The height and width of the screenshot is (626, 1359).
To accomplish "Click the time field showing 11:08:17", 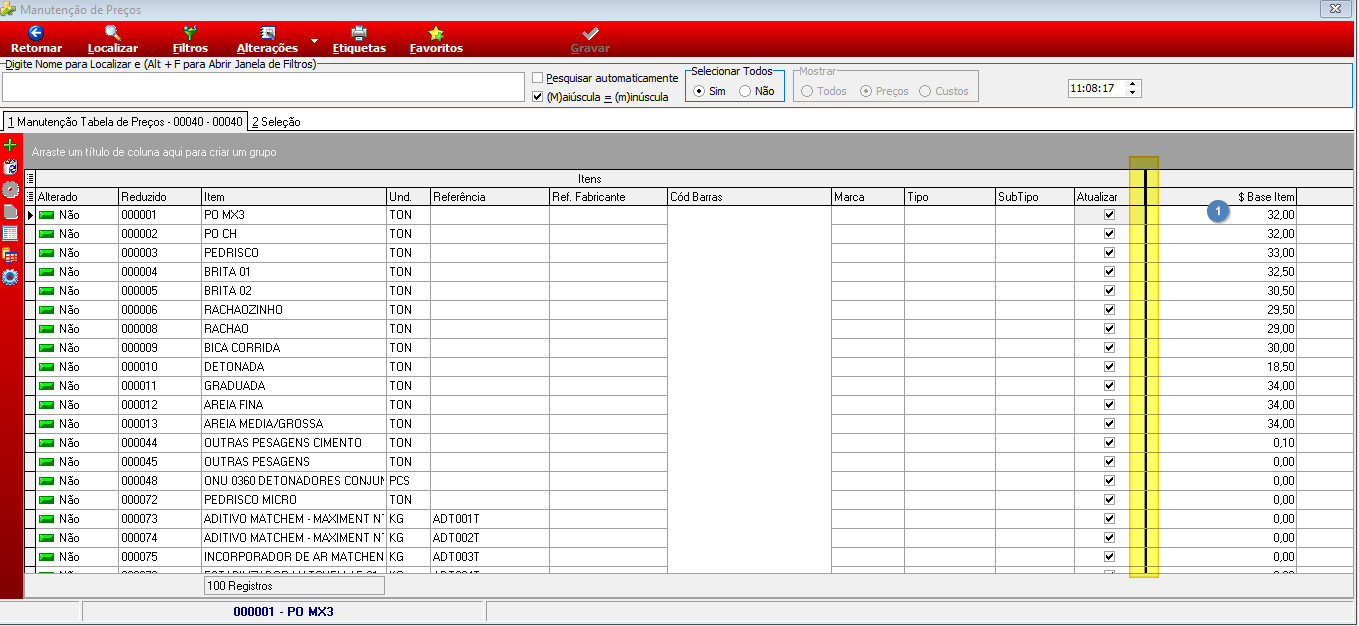I will pyautogui.click(x=1097, y=89).
